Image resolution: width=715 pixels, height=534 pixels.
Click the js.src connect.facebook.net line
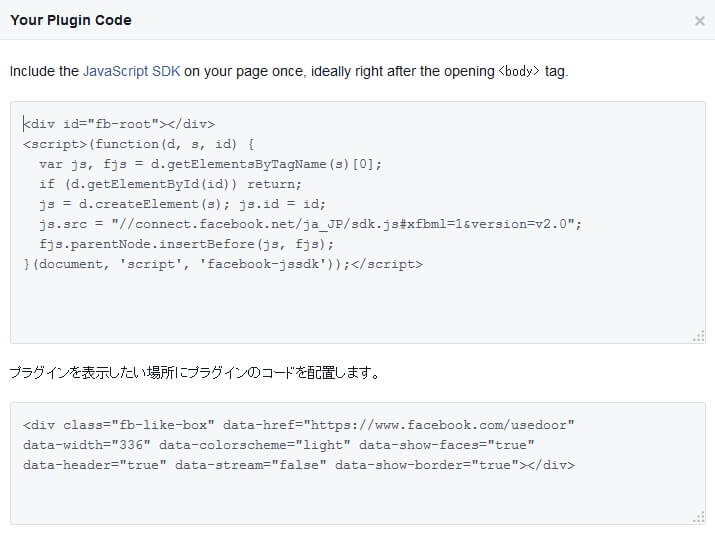(x=311, y=224)
